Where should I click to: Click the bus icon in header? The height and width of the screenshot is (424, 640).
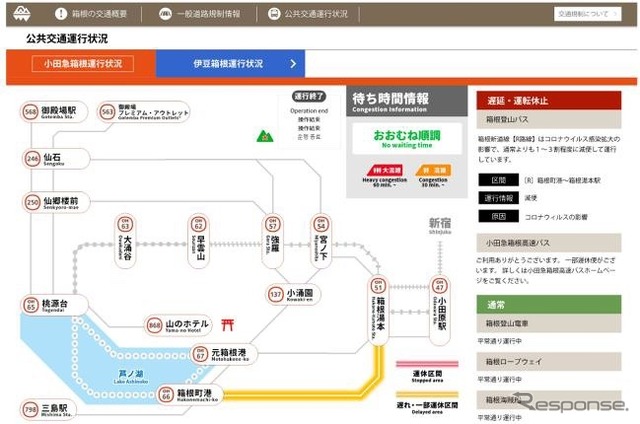(274, 14)
